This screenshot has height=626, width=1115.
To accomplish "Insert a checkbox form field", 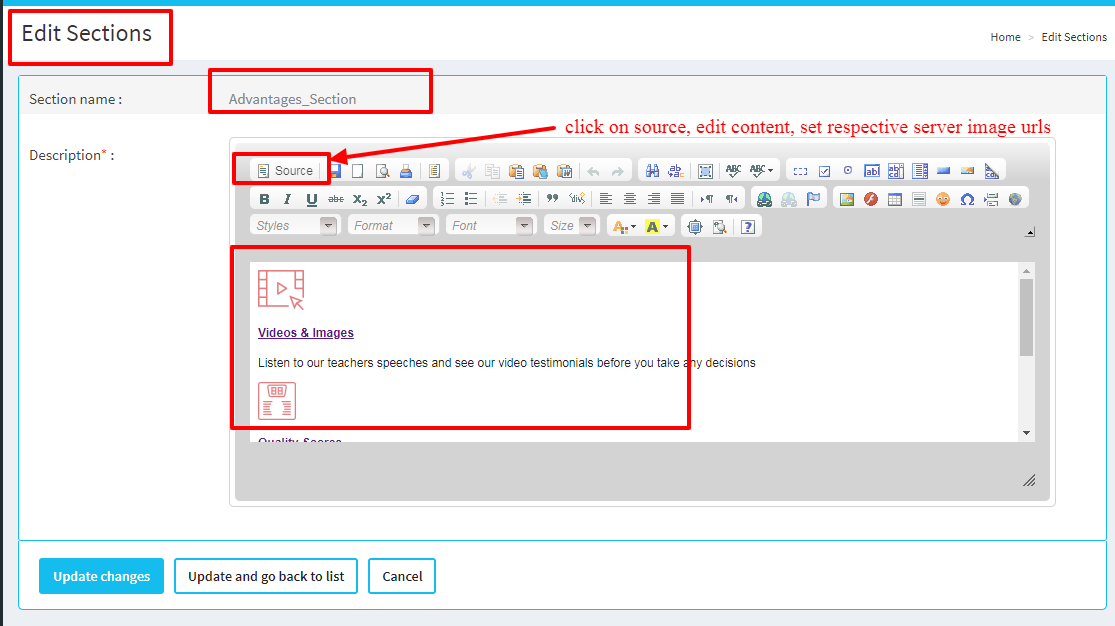I will click(x=824, y=171).
